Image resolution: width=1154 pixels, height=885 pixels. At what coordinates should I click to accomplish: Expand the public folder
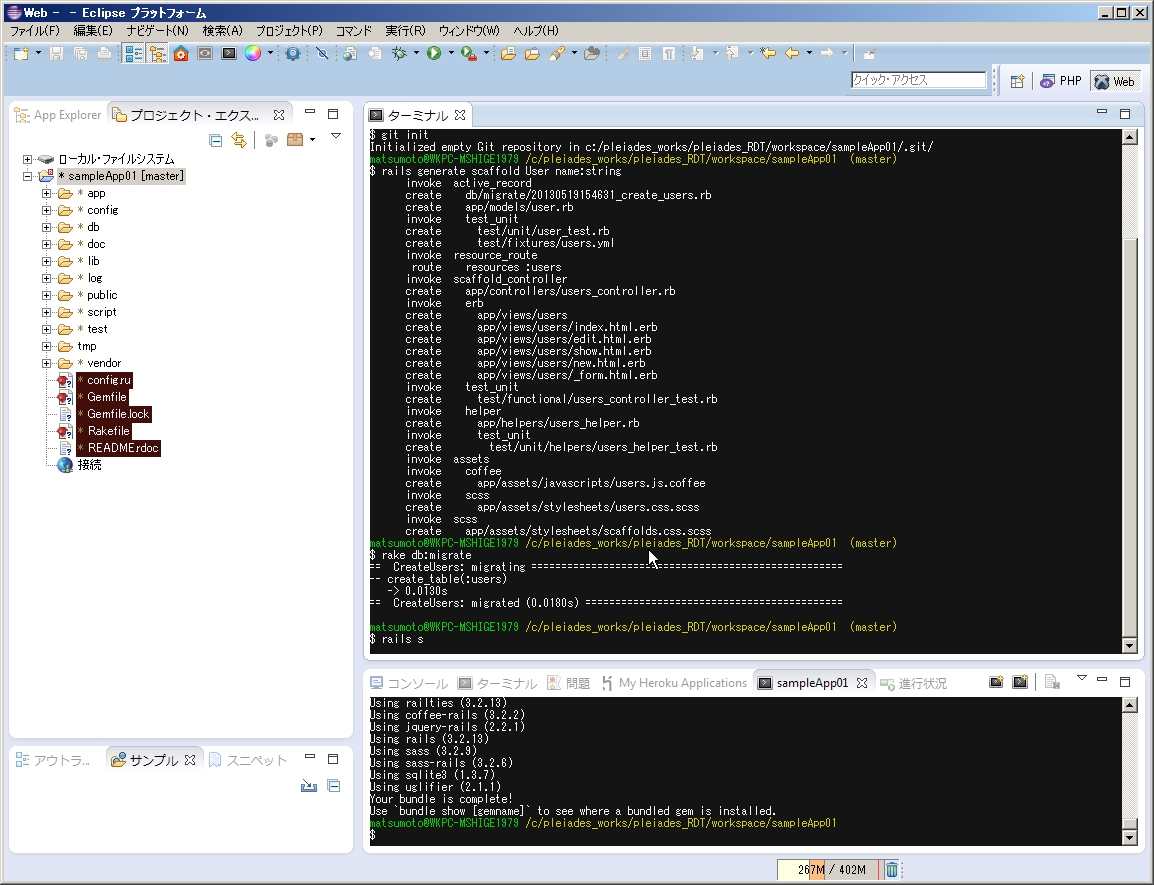tap(46, 295)
